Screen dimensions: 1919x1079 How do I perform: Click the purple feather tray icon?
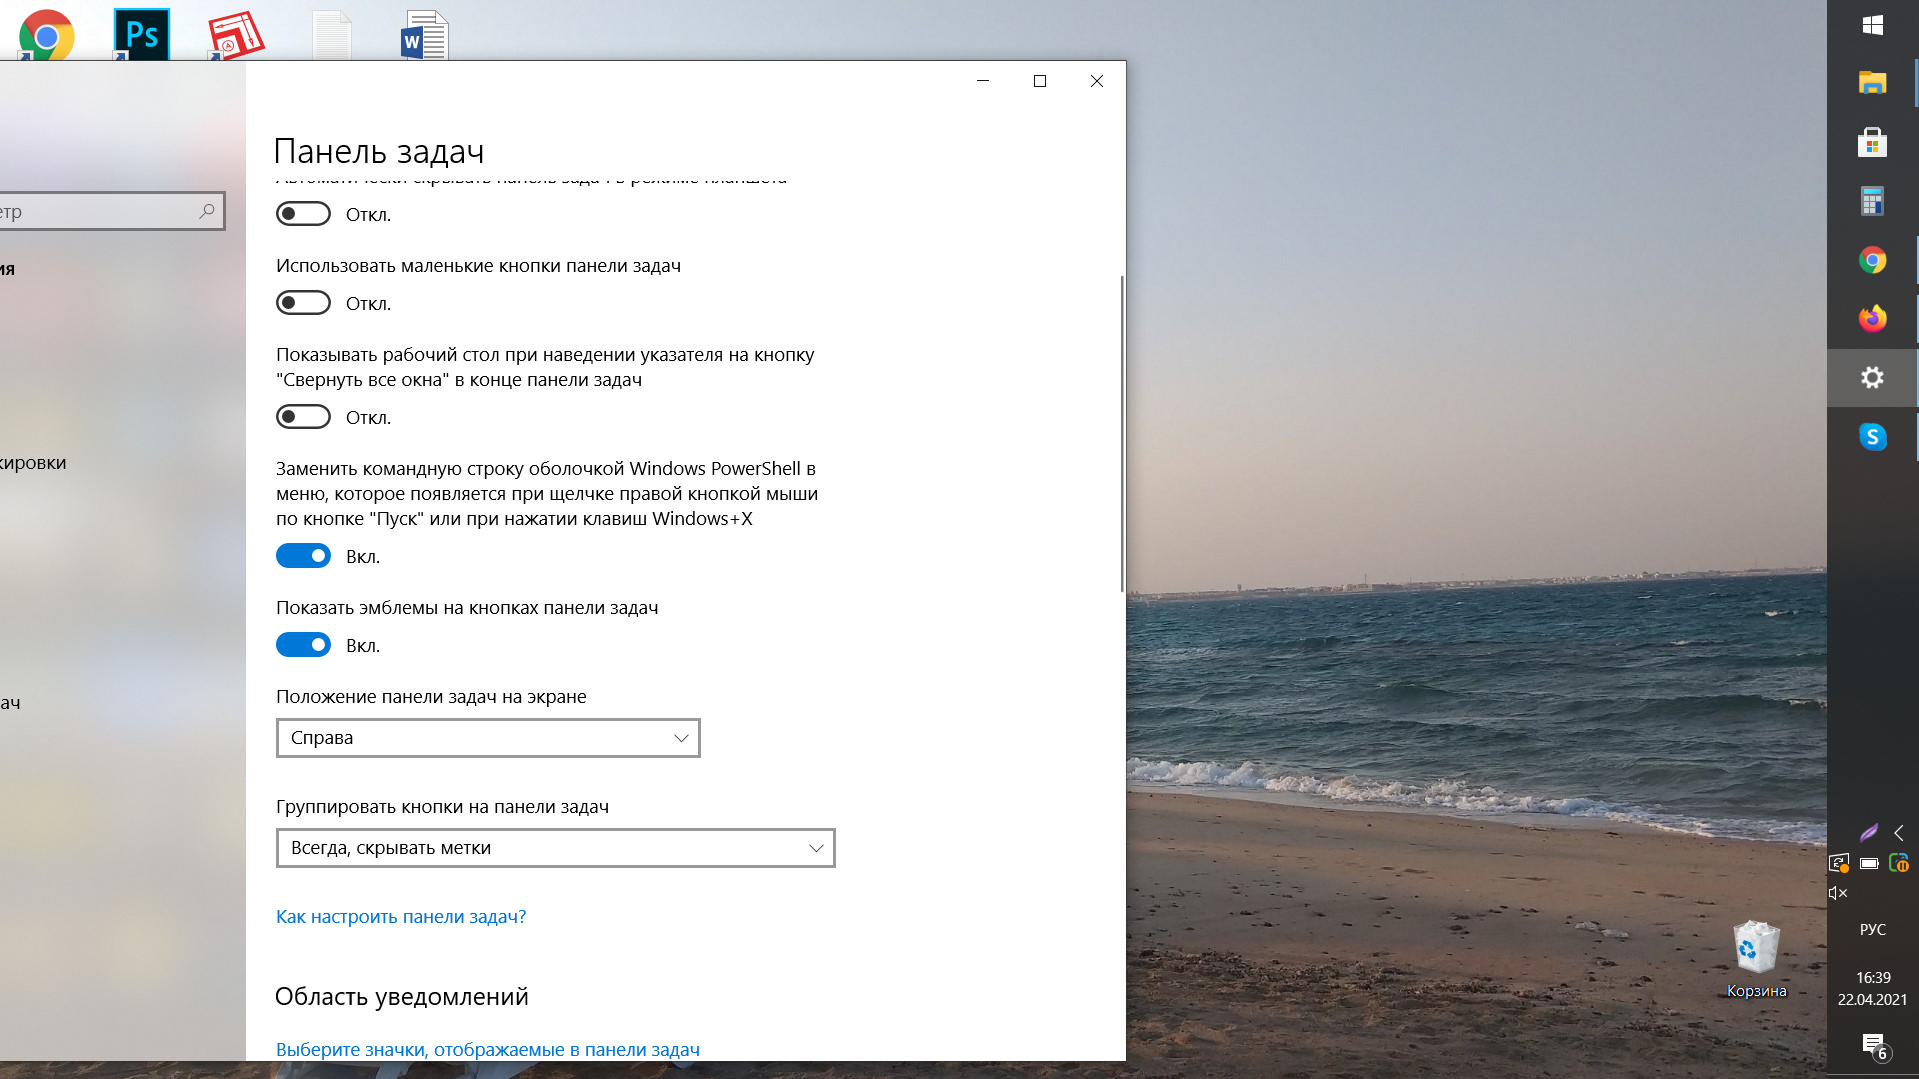coord(1868,833)
